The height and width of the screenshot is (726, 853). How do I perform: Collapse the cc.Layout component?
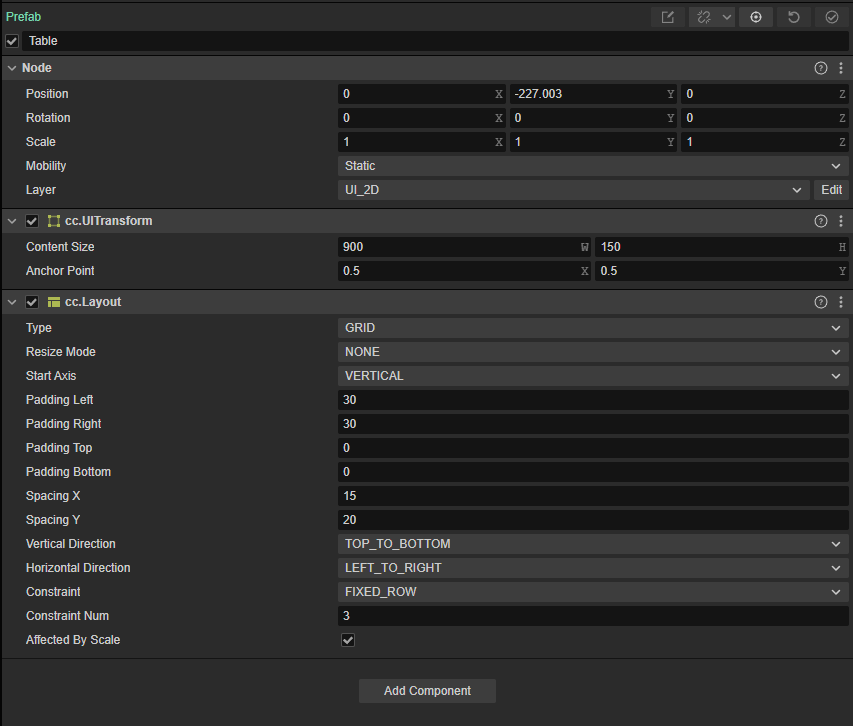12,302
